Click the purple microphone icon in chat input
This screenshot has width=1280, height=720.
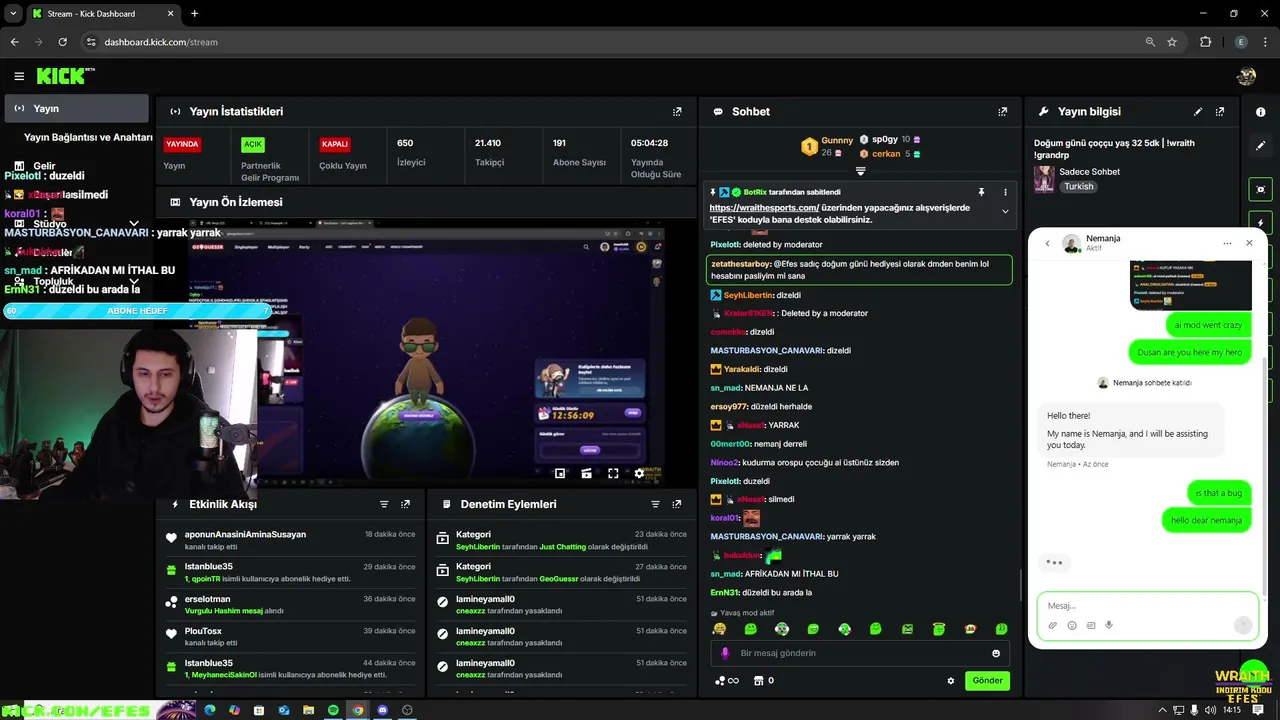tap(726, 653)
